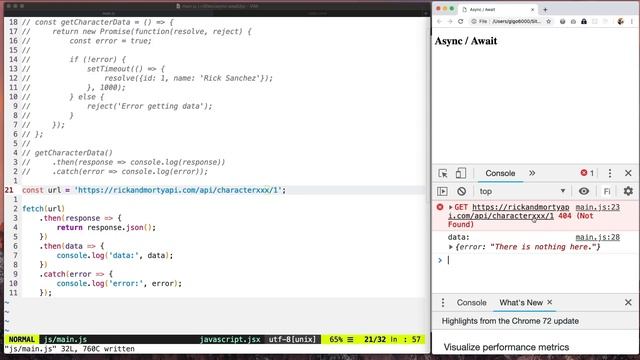Close the What's New tab
Image resolution: width=640 pixels, height=360 pixels.
tap(549, 302)
